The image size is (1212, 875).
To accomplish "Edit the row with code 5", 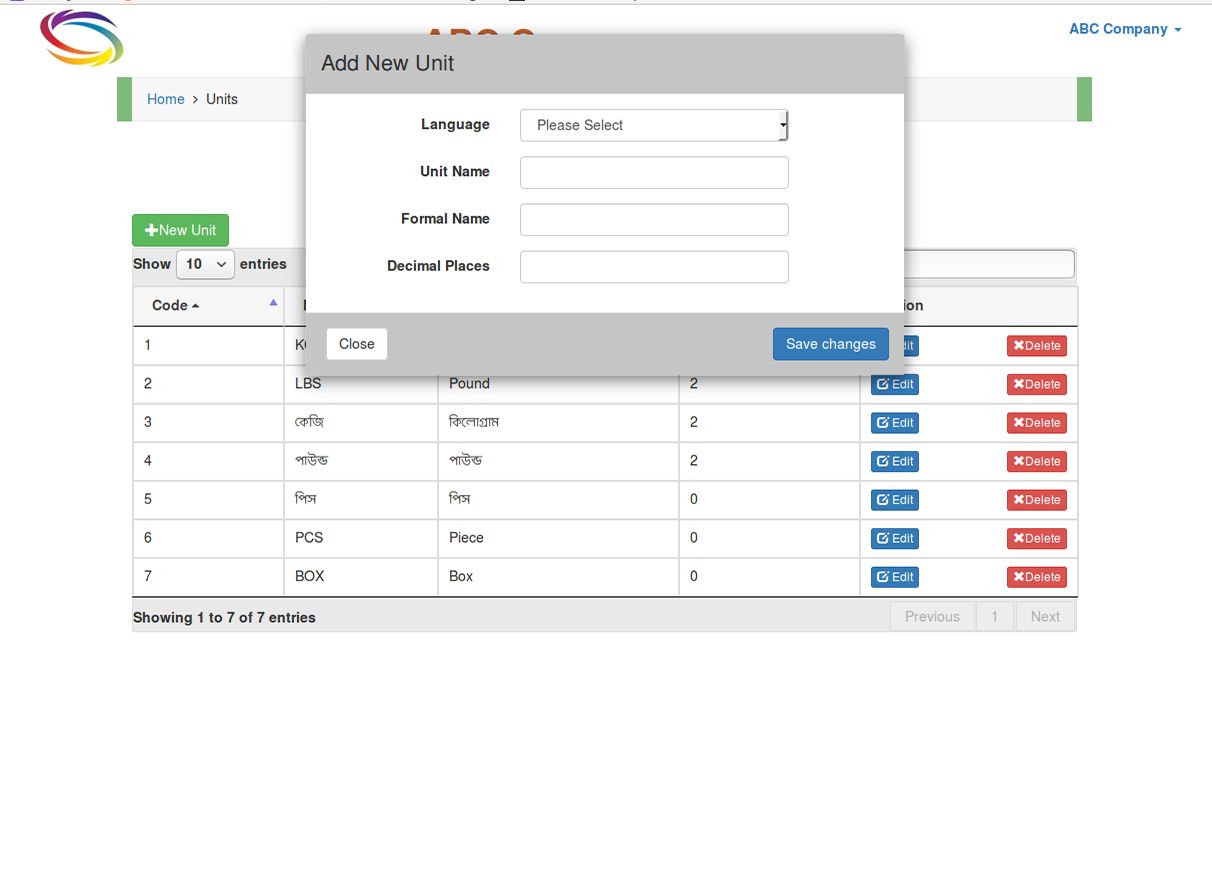I will click(x=895, y=500).
